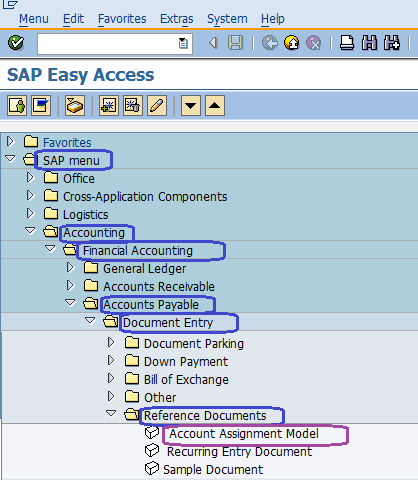Select the Accounts Payable folder label
The image size is (418, 480).
pos(151,305)
